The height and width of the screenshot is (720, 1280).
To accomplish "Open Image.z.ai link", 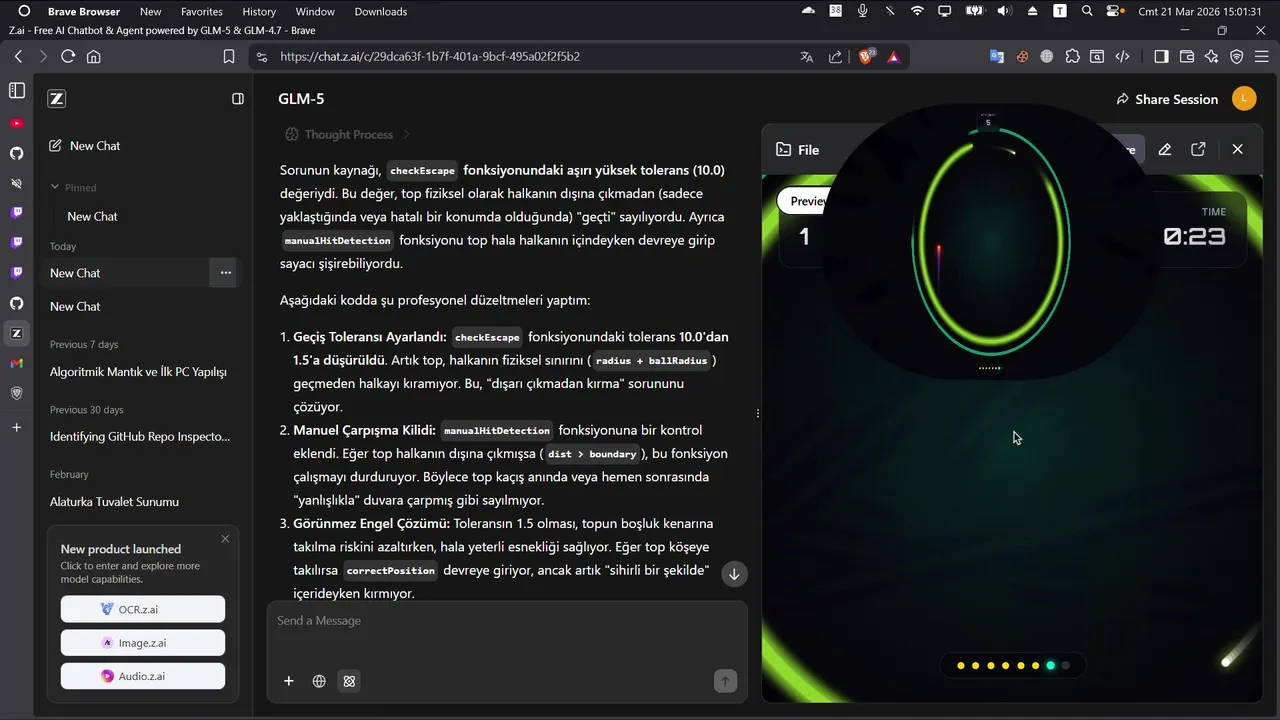I will [143, 643].
